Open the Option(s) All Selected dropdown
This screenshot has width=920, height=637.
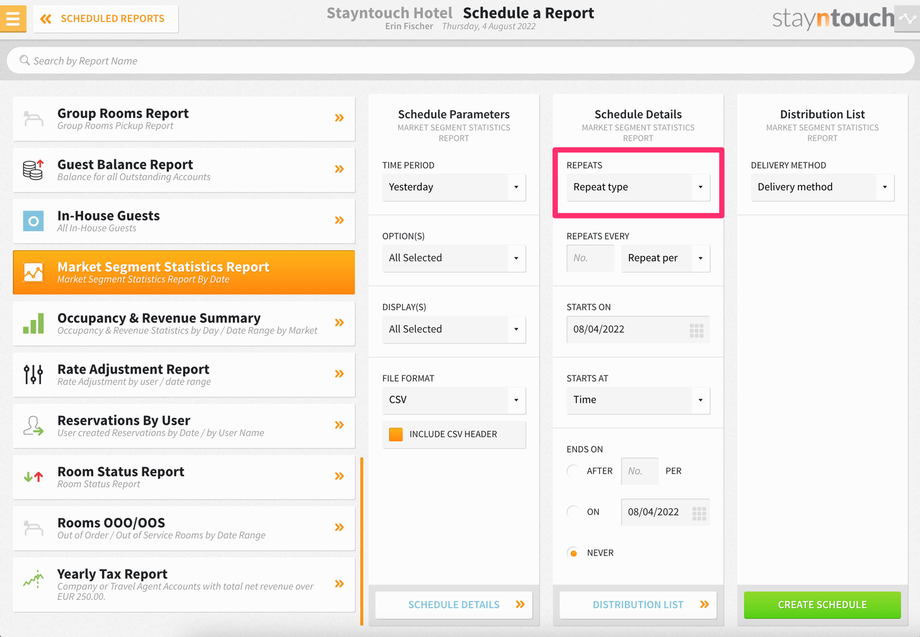pos(454,258)
